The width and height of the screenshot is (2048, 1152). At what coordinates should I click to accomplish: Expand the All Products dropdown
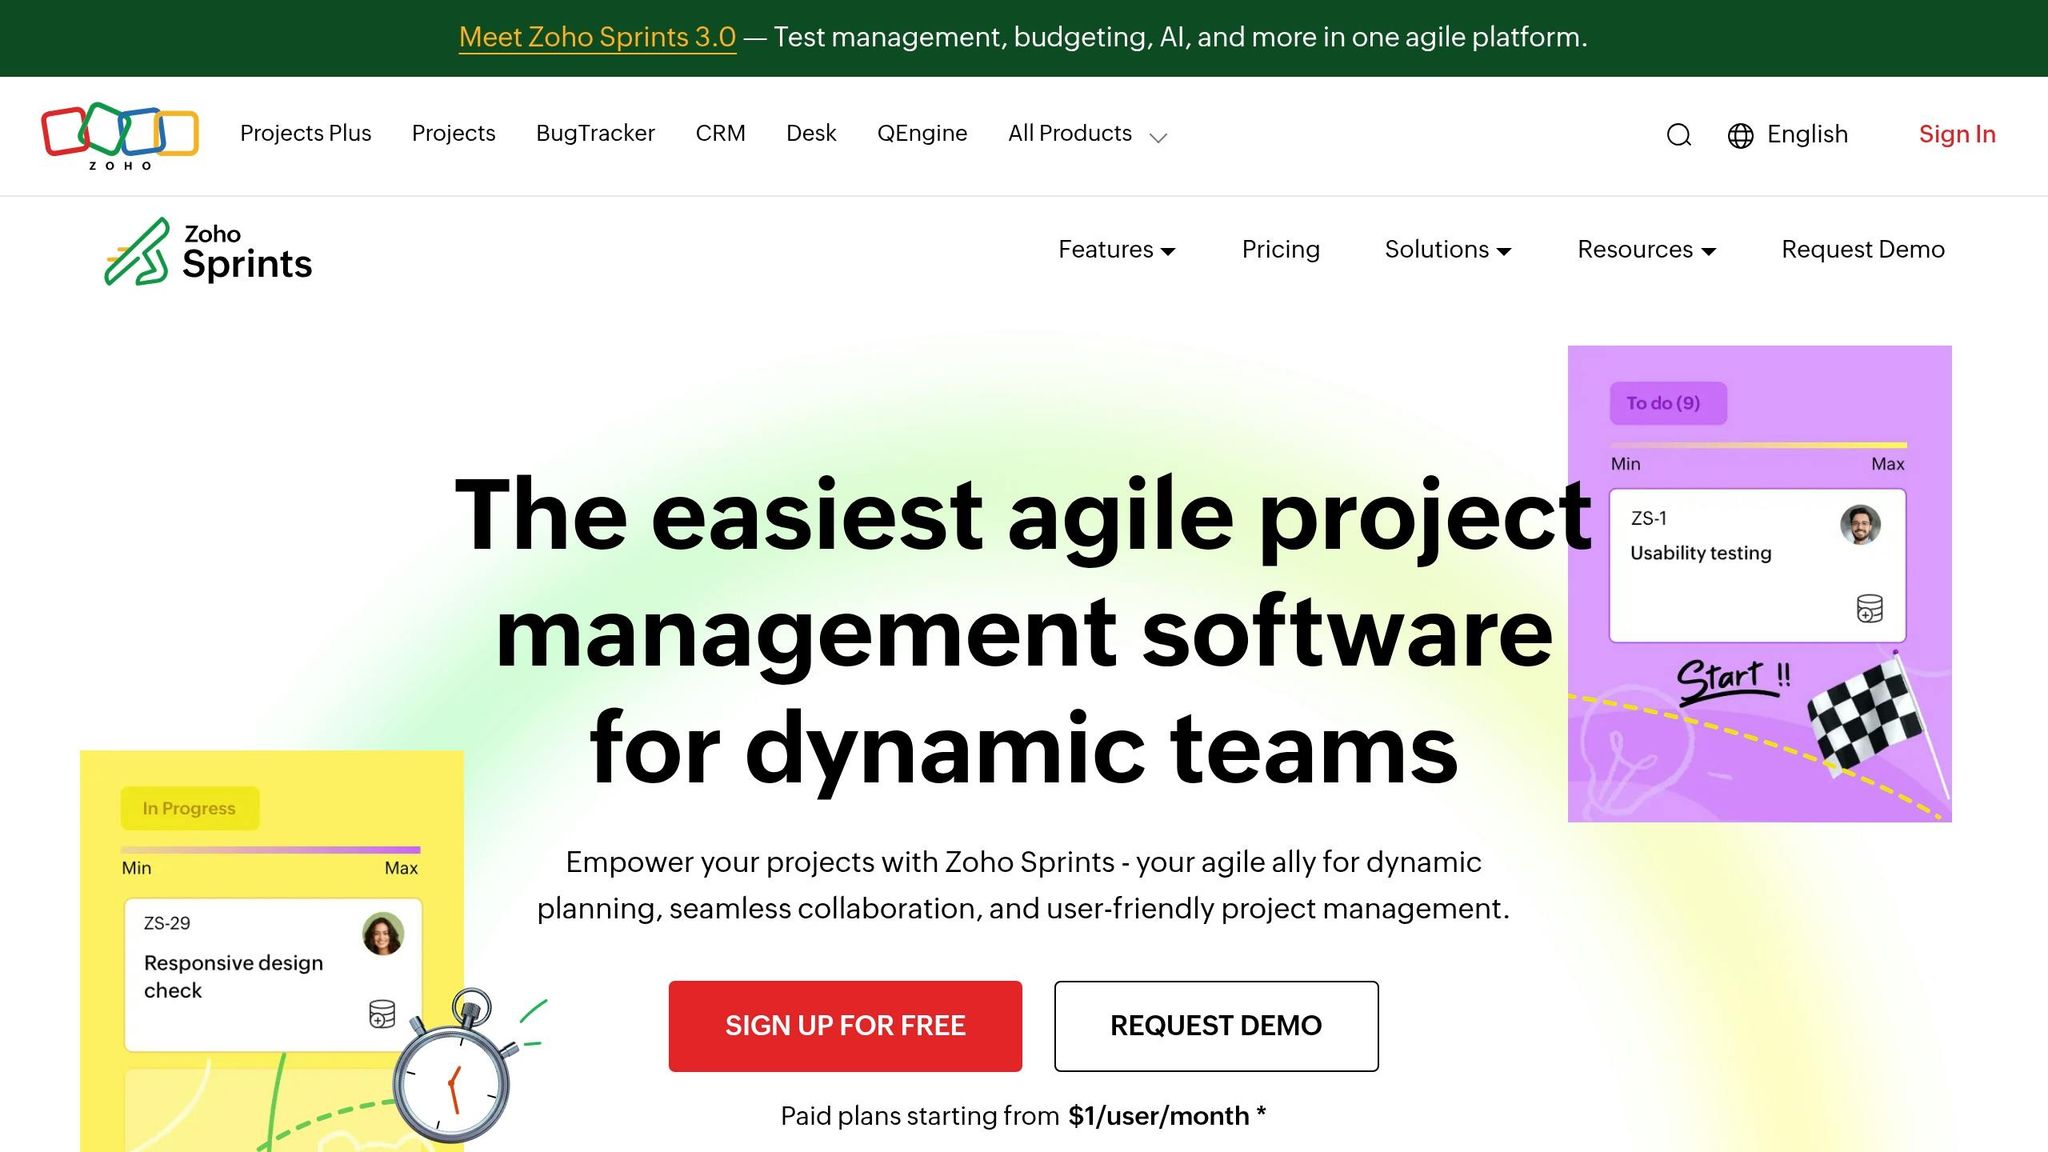(x=1087, y=134)
